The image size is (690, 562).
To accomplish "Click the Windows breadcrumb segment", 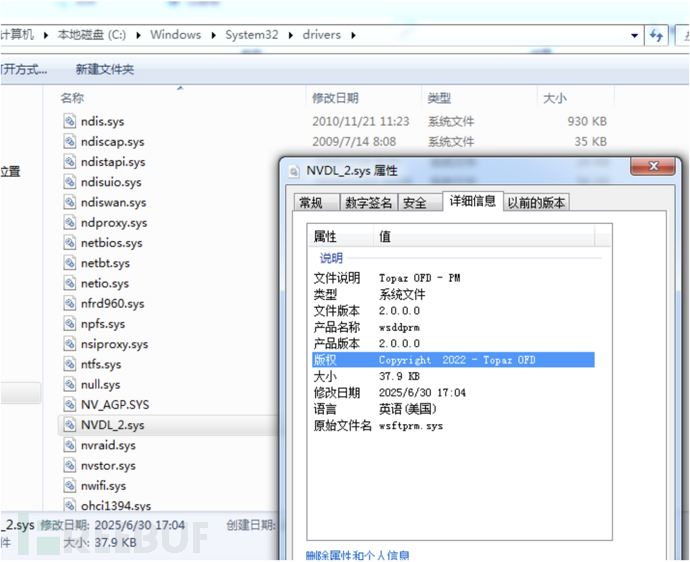I will pyautogui.click(x=176, y=35).
